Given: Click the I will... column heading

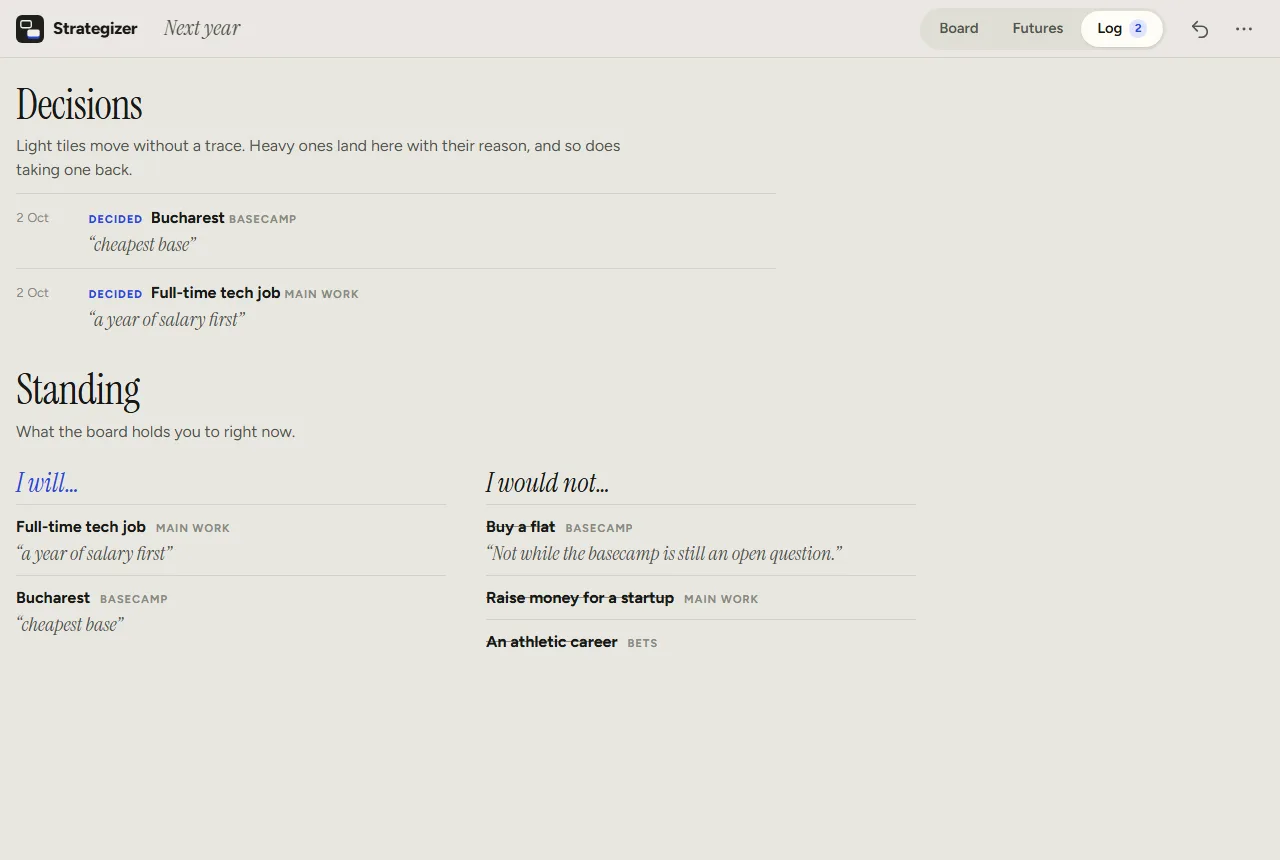Looking at the screenshot, I should coord(47,483).
